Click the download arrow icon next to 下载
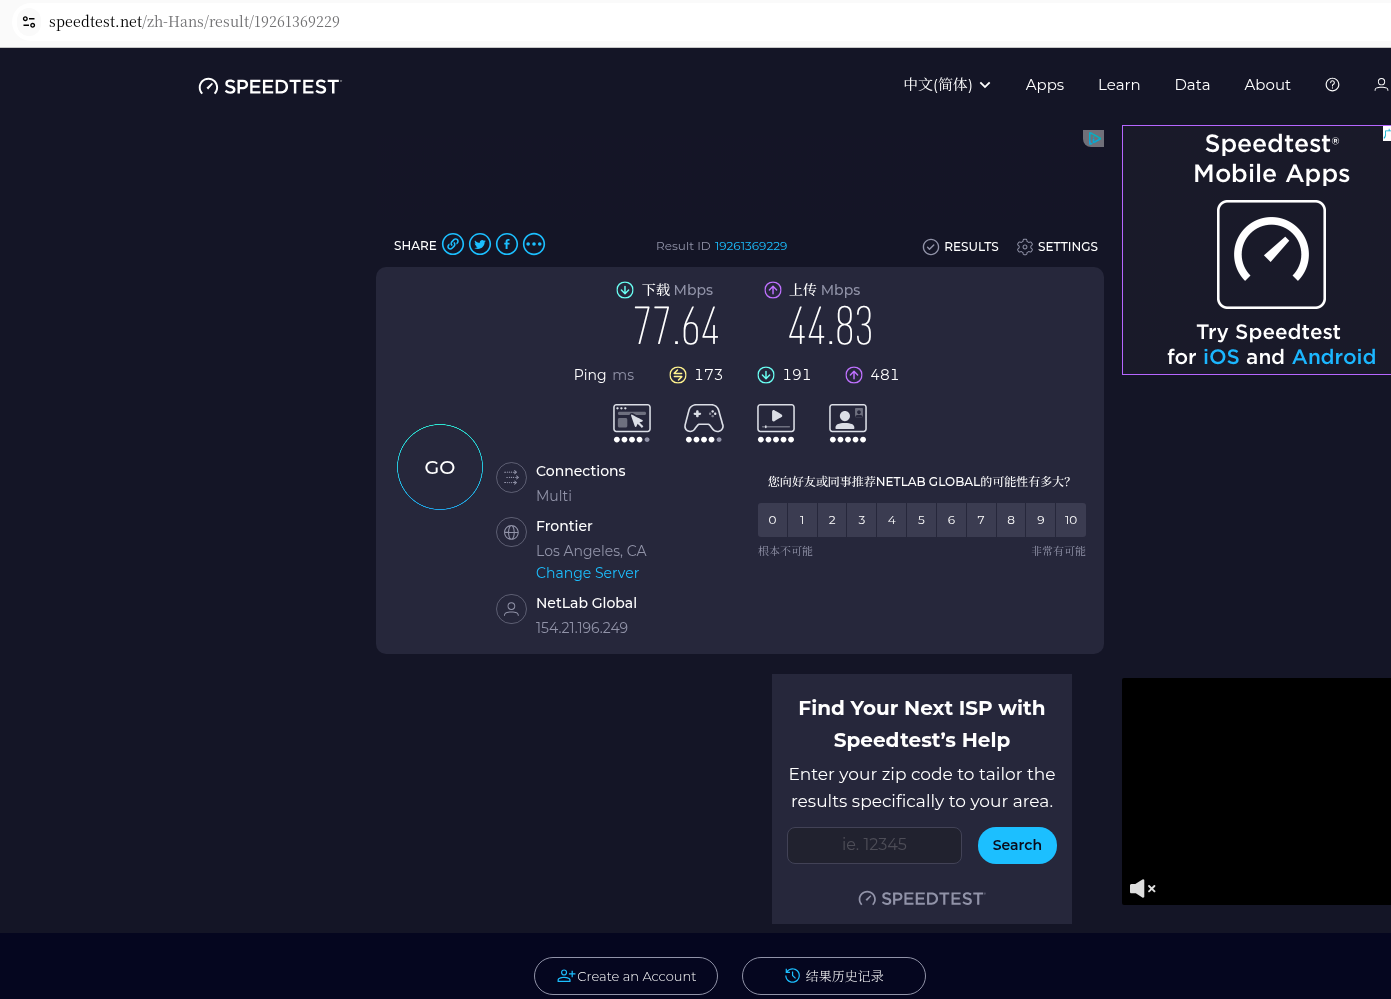This screenshot has height=999, width=1391. coord(625,290)
